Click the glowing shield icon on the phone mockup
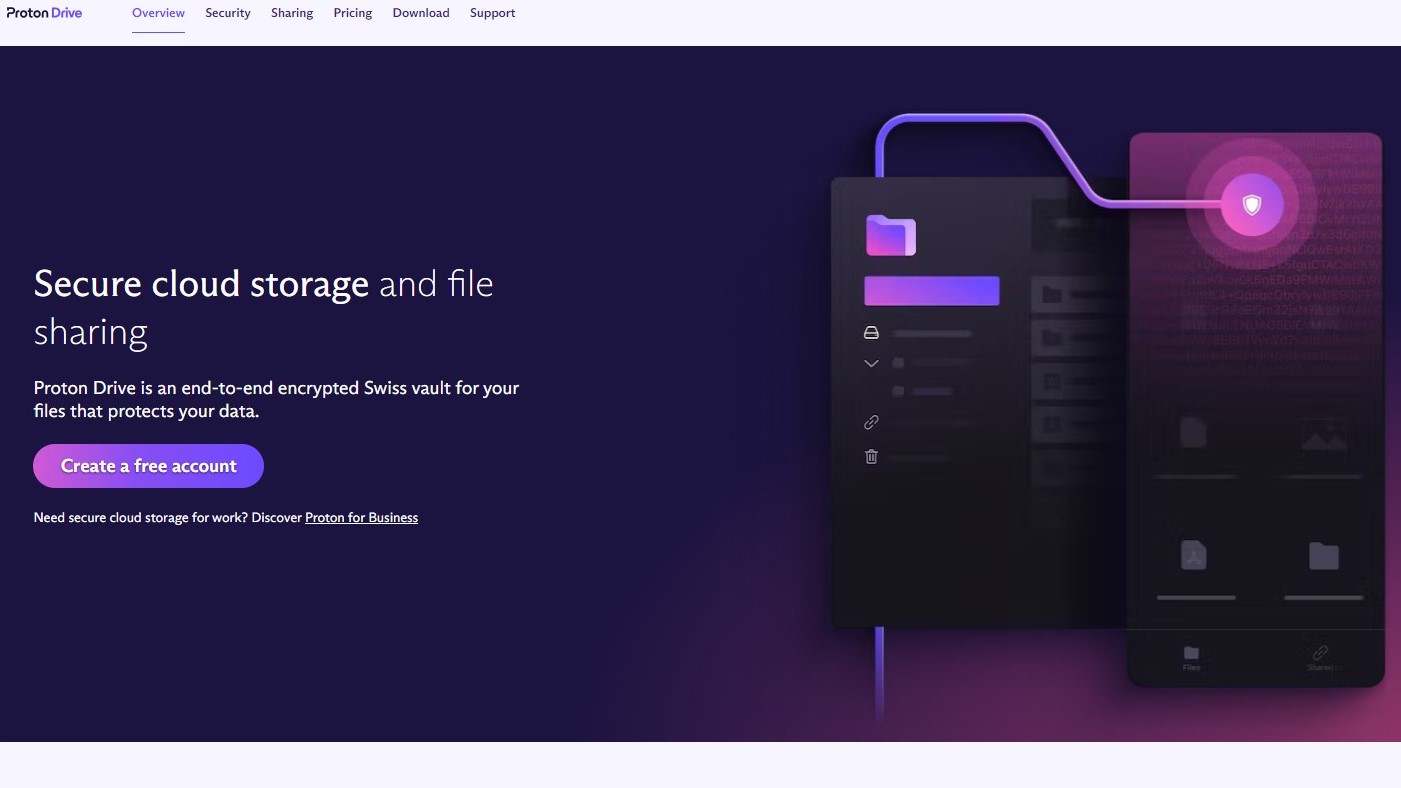Screen dimensions: 1401x788 (x=1252, y=203)
